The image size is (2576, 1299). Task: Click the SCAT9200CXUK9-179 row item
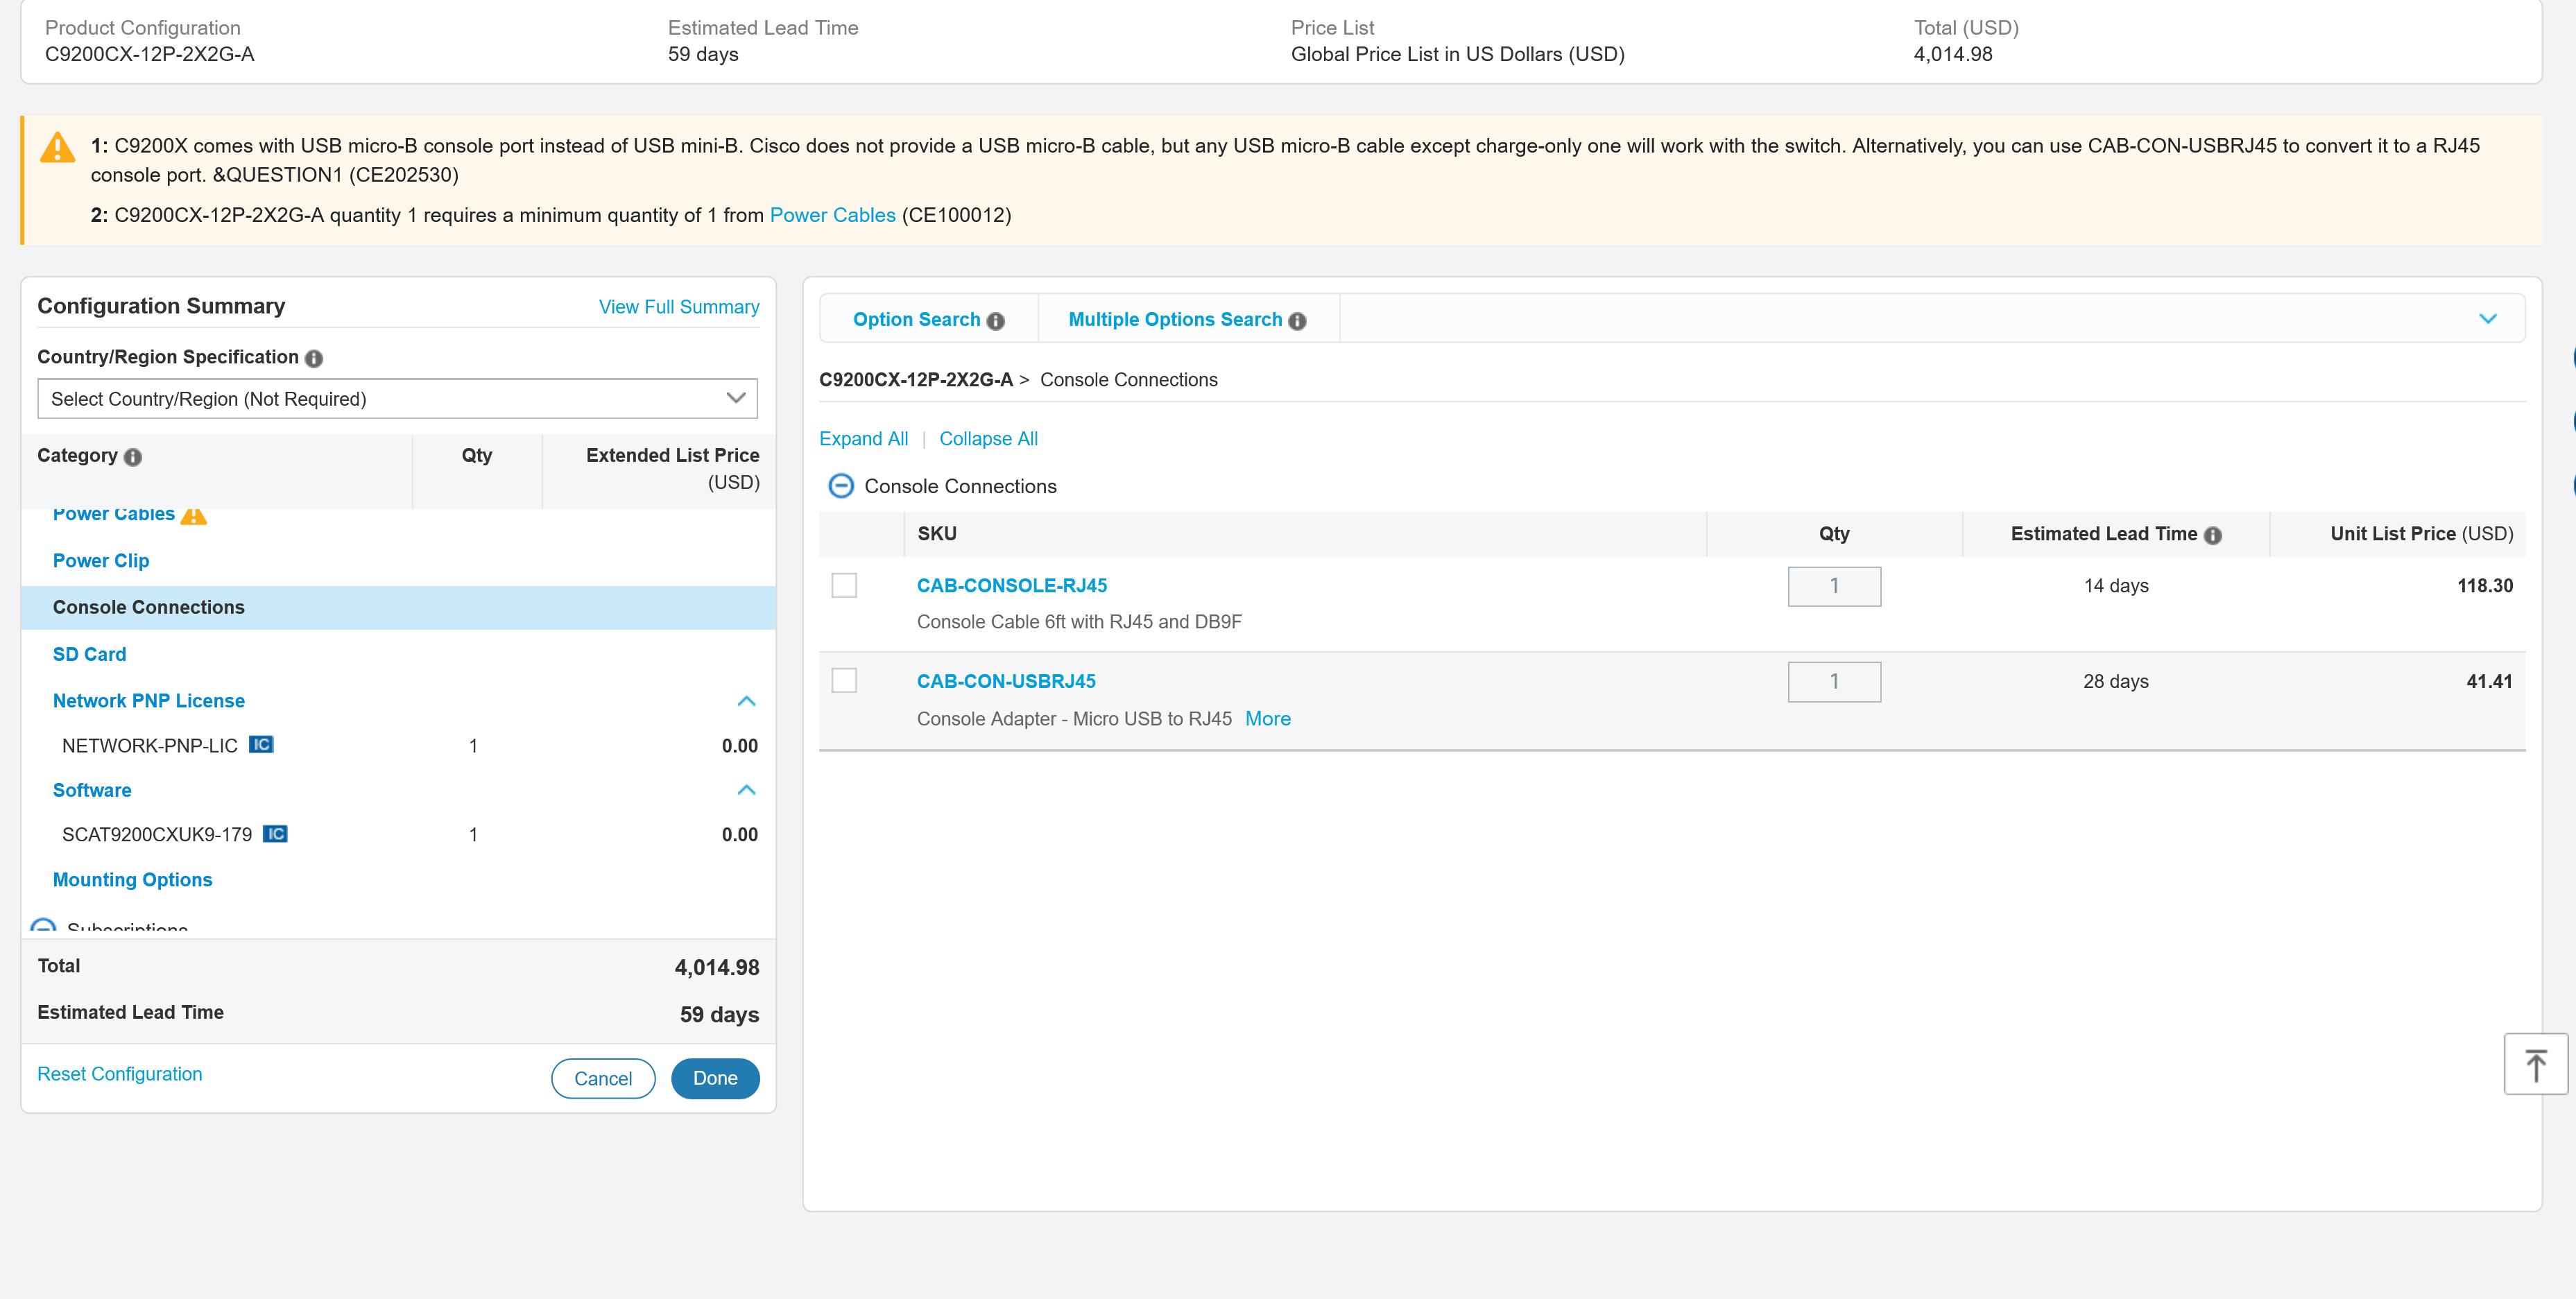tap(157, 834)
